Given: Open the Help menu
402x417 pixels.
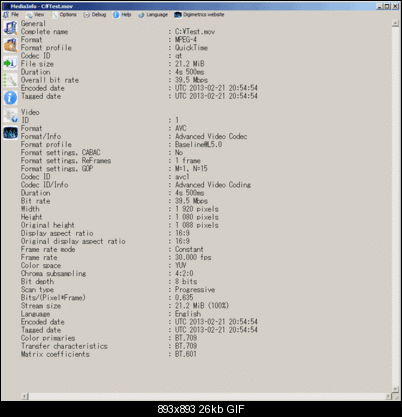Looking at the screenshot, I should 122,15.
